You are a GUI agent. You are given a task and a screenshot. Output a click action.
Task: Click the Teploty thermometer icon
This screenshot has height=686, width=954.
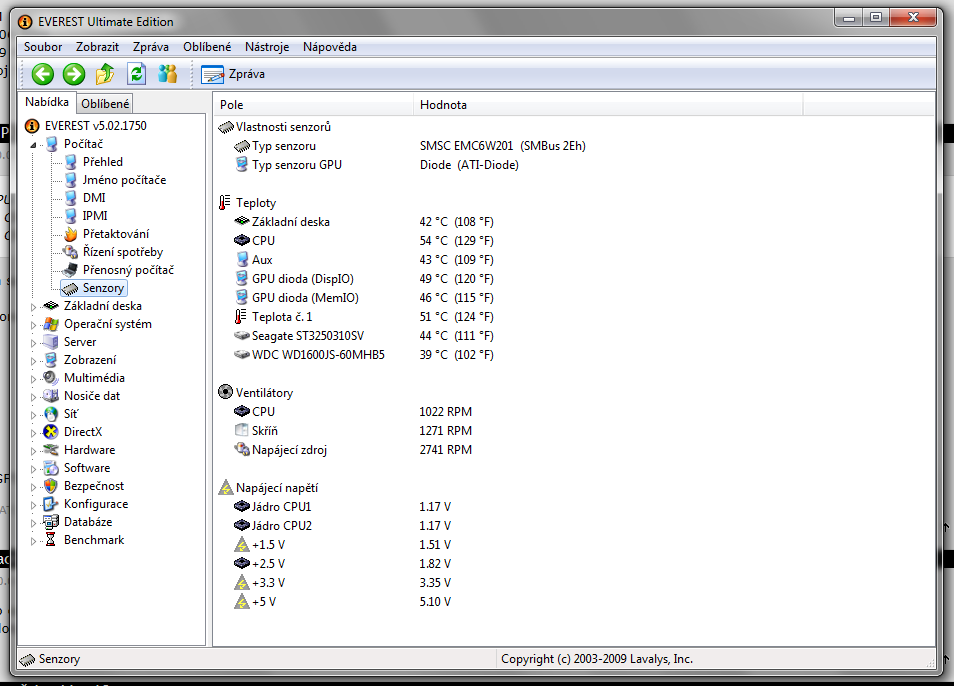point(225,203)
